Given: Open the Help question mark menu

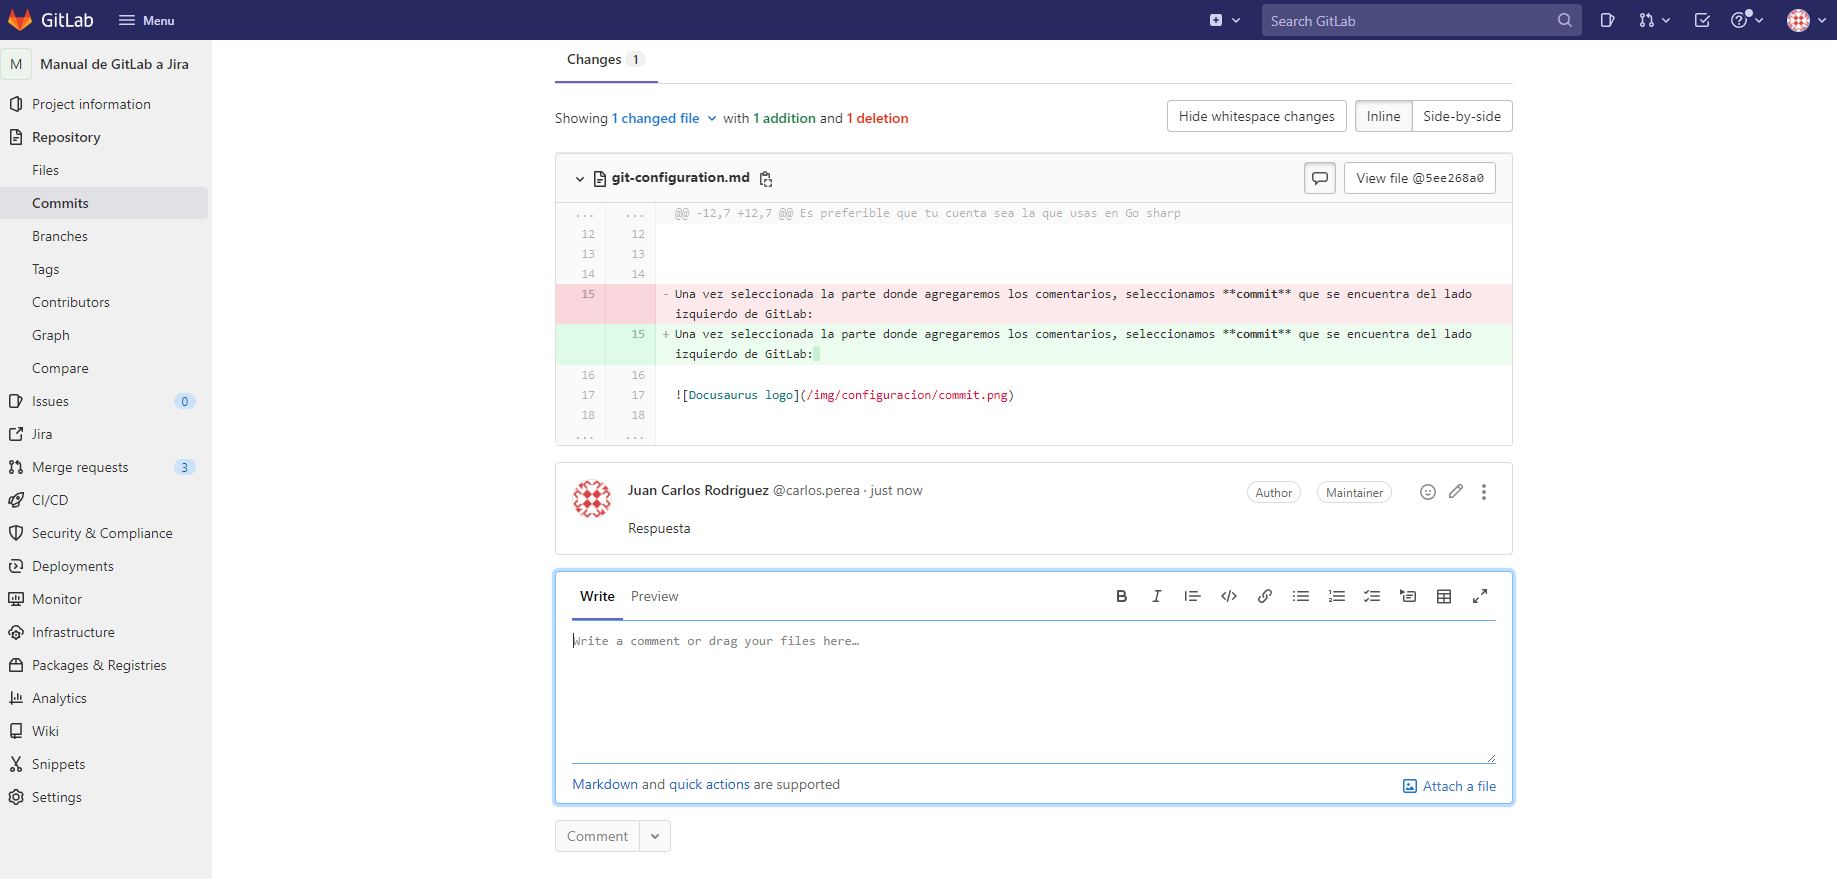Looking at the screenshot, I should (x=1747, y=20).
